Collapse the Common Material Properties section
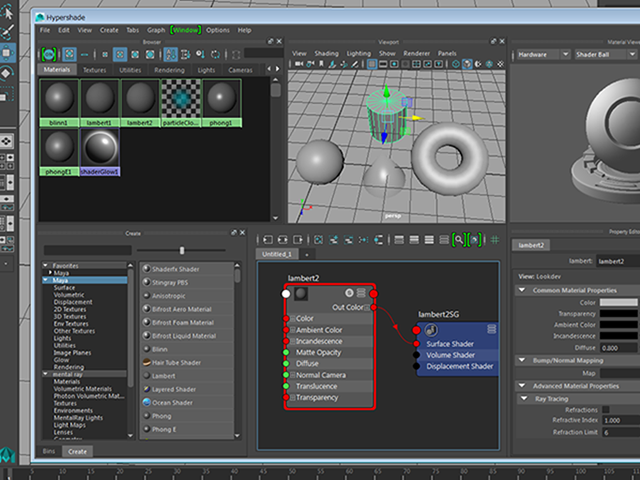640x480 pixels. pos(522,290)
